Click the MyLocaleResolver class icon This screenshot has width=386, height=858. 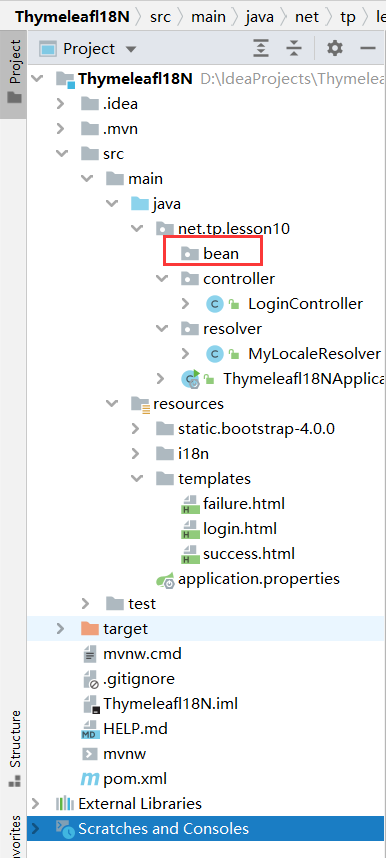(x=215, y=354)
